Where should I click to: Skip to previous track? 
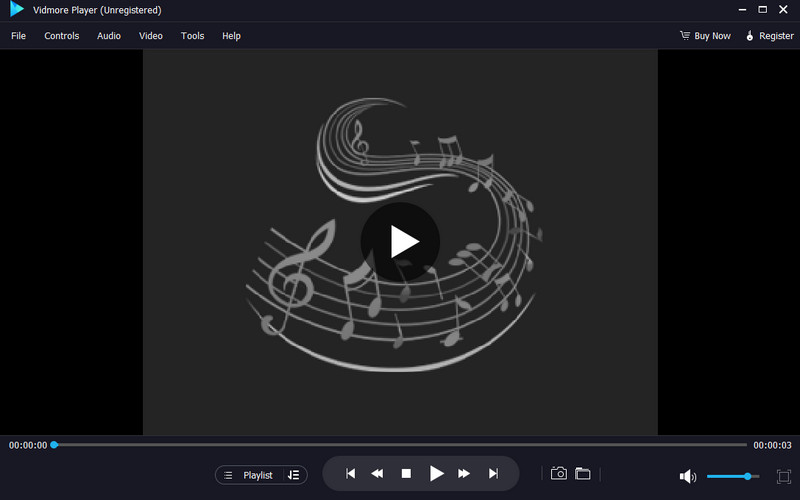click(351, 473)
